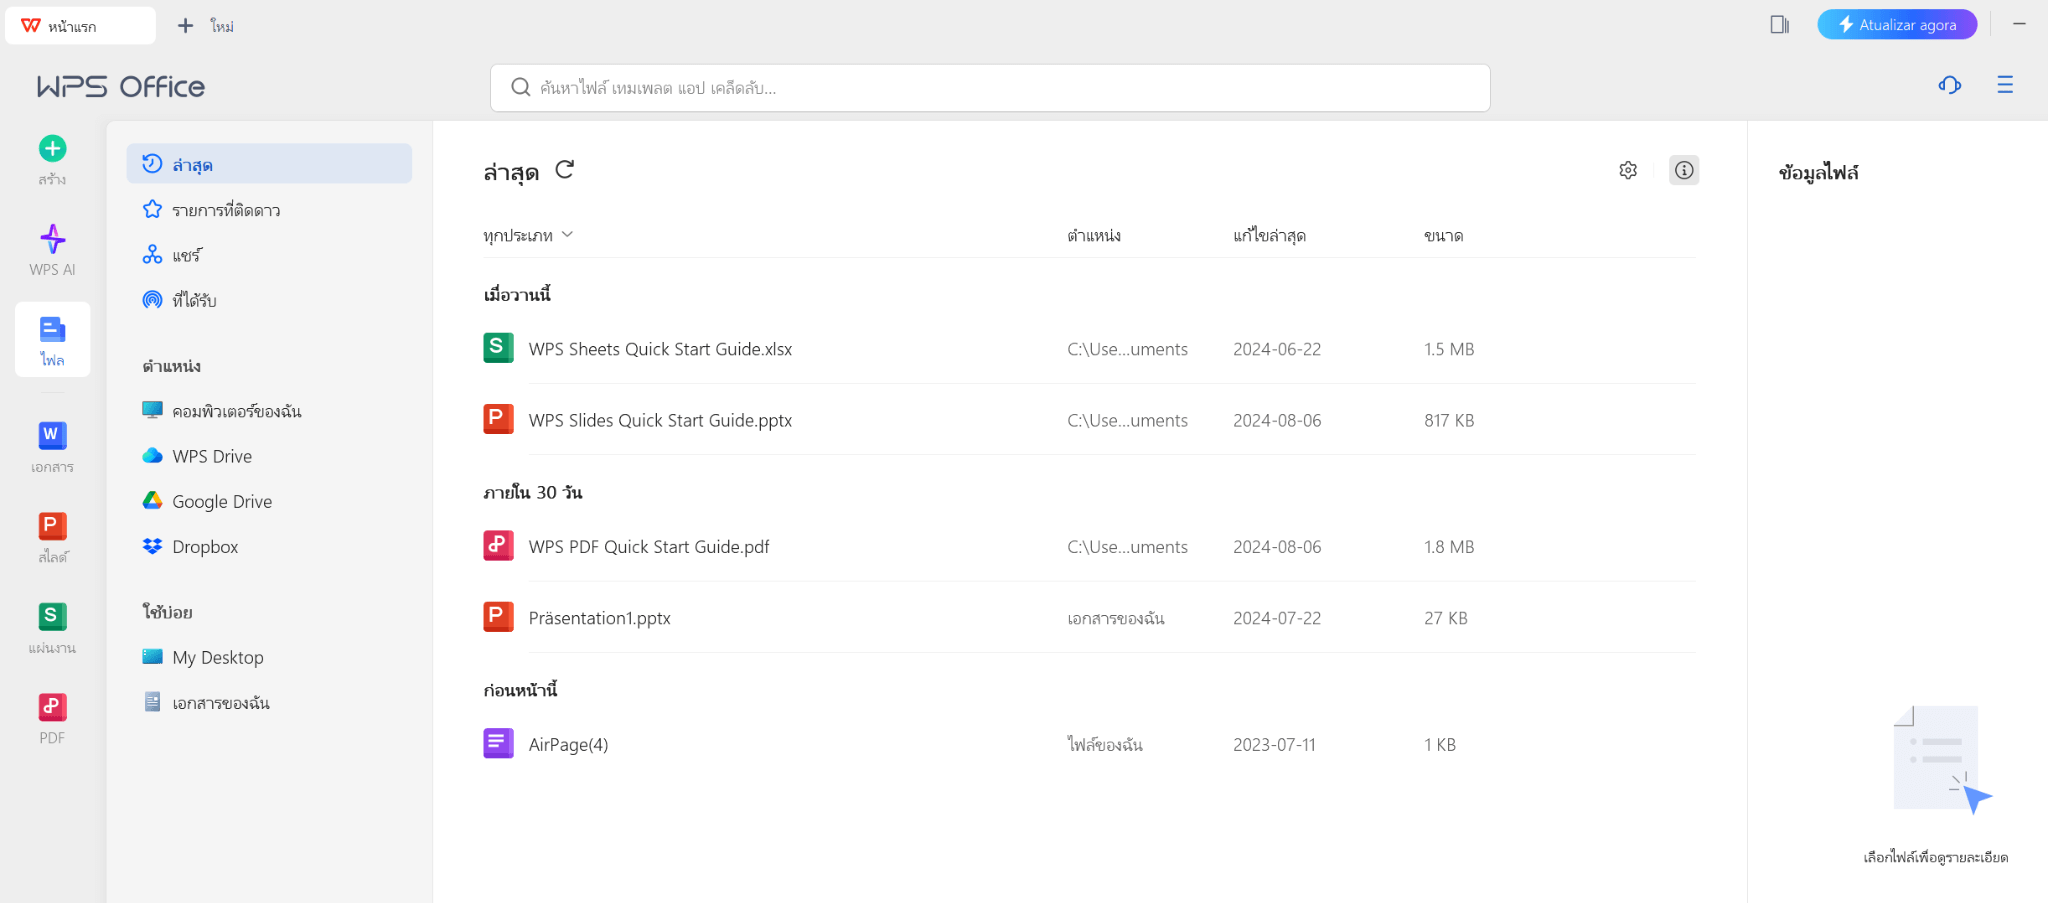
Task: Click the Atualizar agora upgrade button
Action: coord(1897,25)
